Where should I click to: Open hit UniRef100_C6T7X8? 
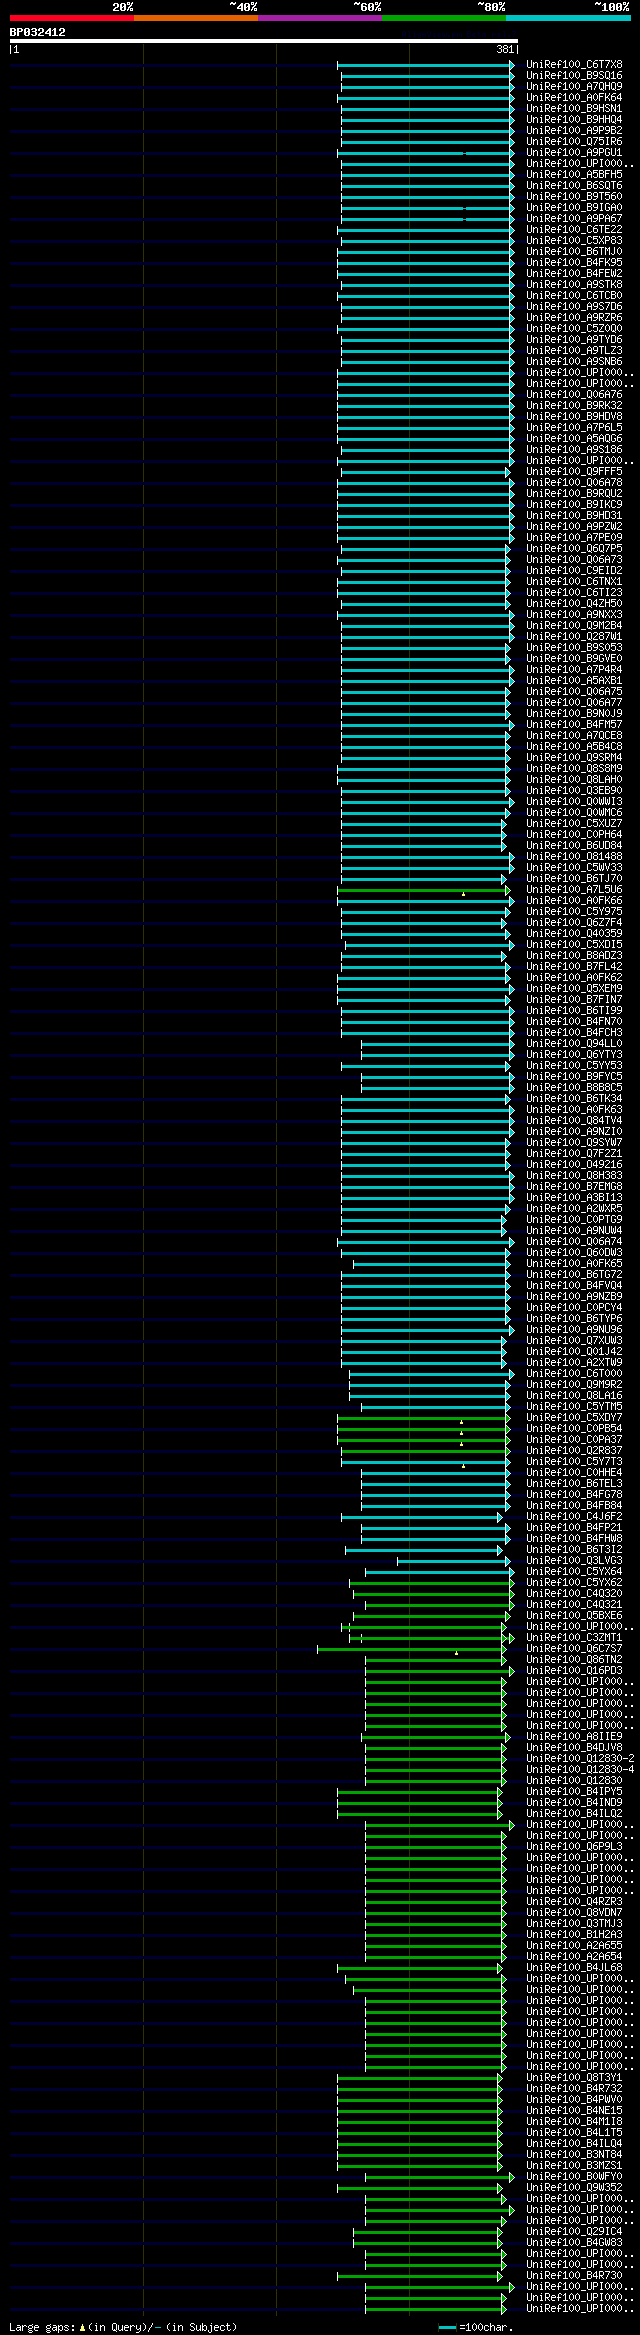click(x=574, y=64)
